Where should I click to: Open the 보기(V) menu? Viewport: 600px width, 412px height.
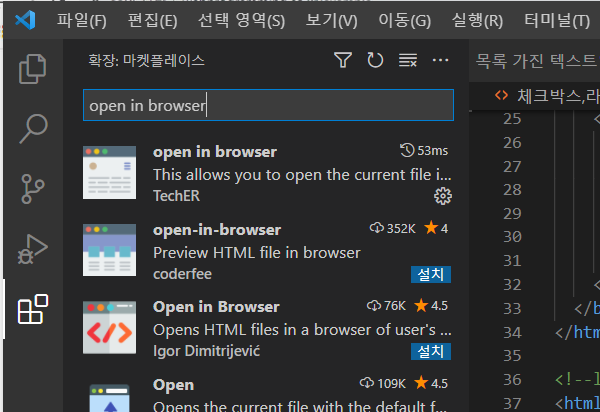coord(331,20)
